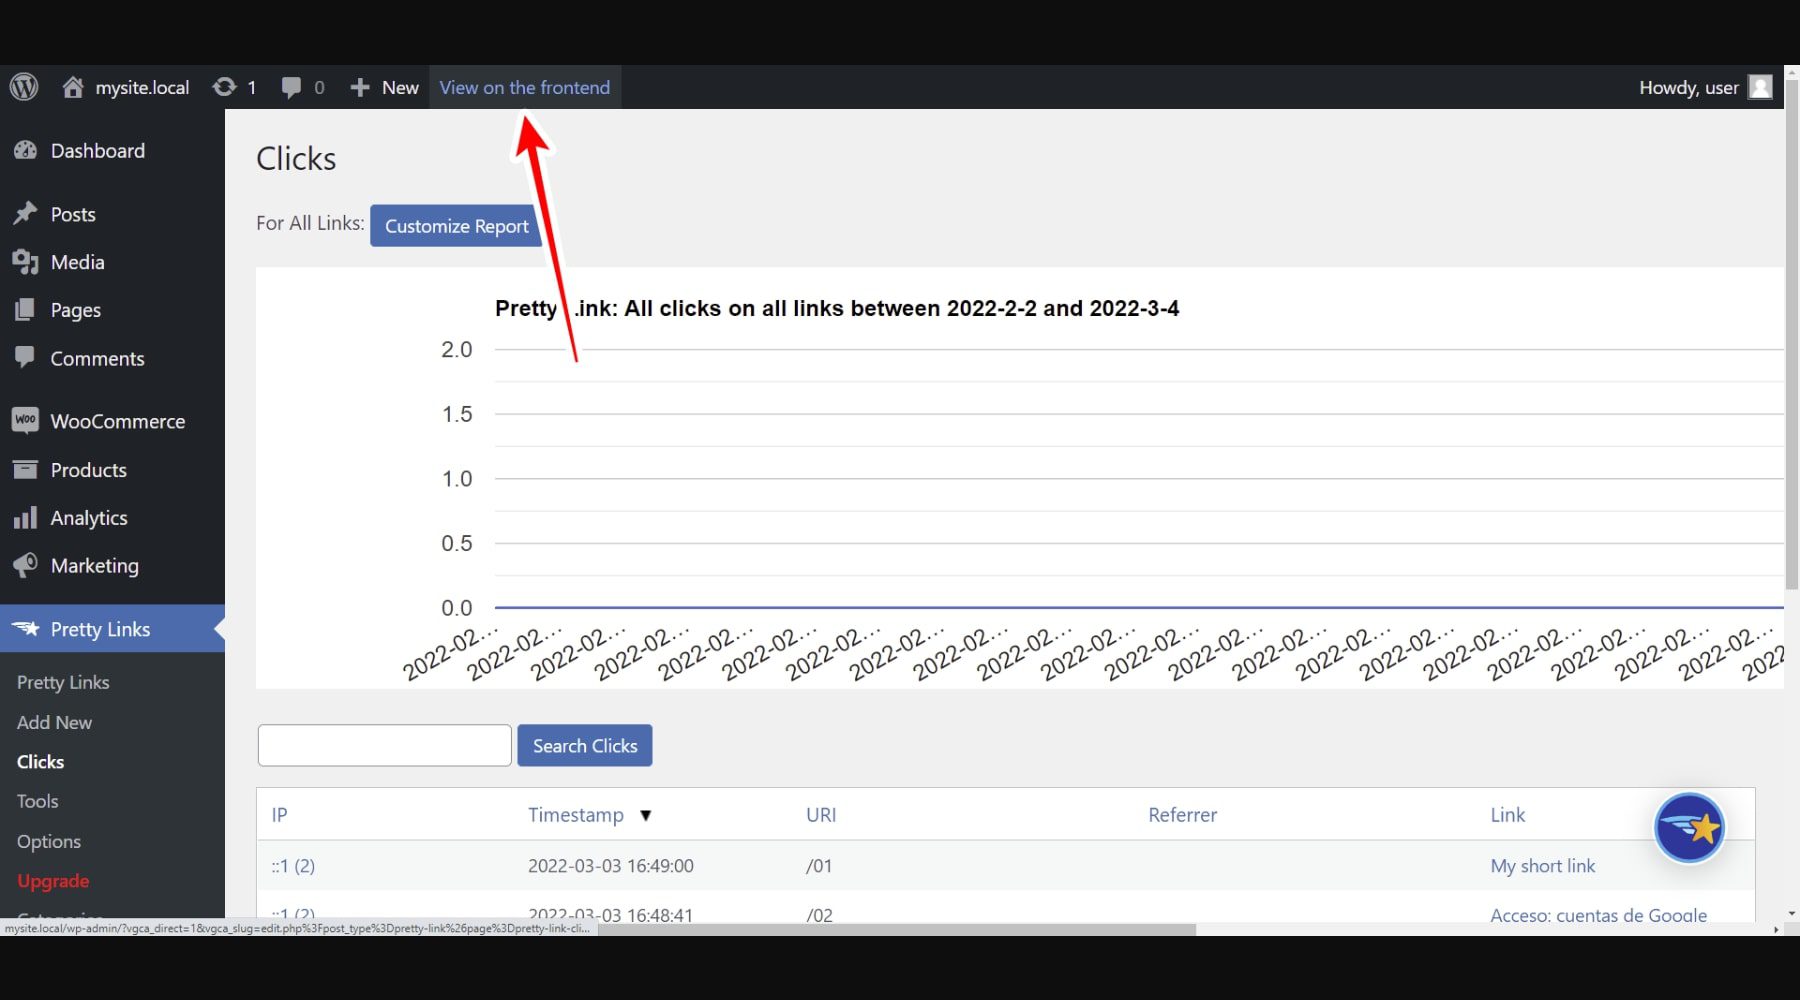
Task: Select Options under Pretty Links
Action: [x=48, y=841]
